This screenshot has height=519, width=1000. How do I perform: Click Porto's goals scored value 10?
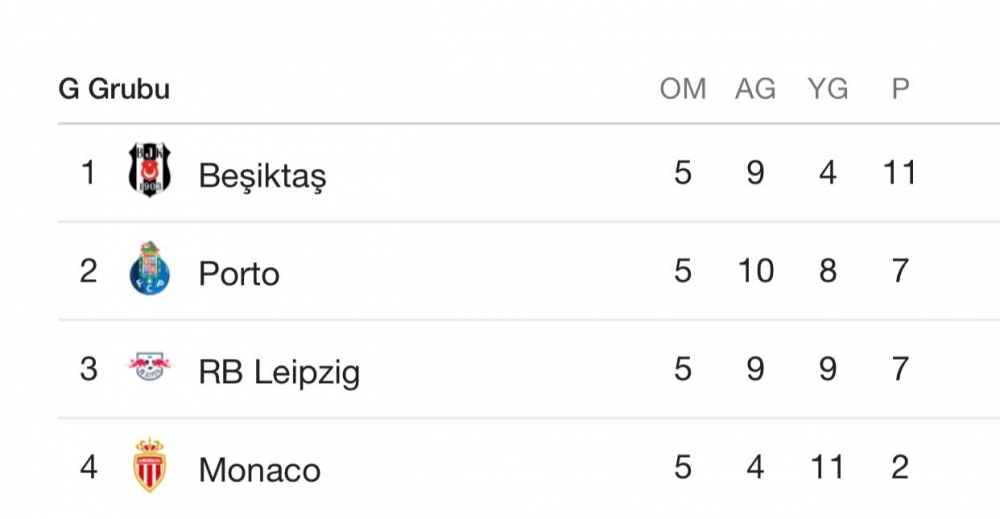[755, 271]
